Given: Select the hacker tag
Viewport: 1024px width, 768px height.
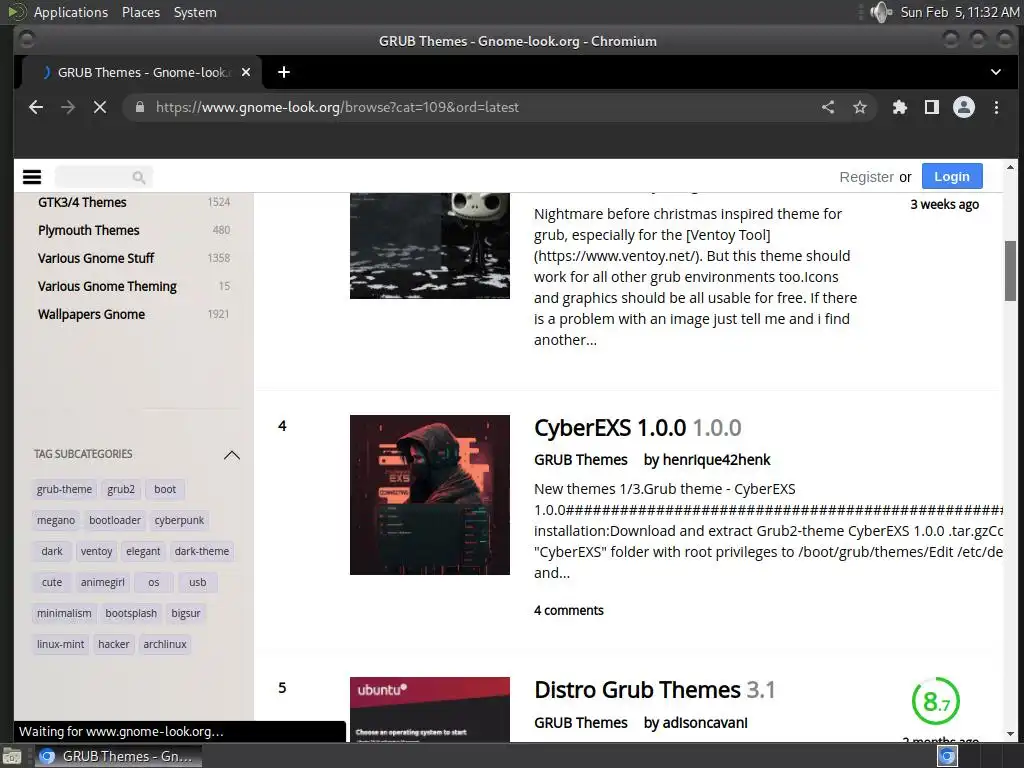Looking at the screenshot, I should pyautogui.click(x=114, y=645).
